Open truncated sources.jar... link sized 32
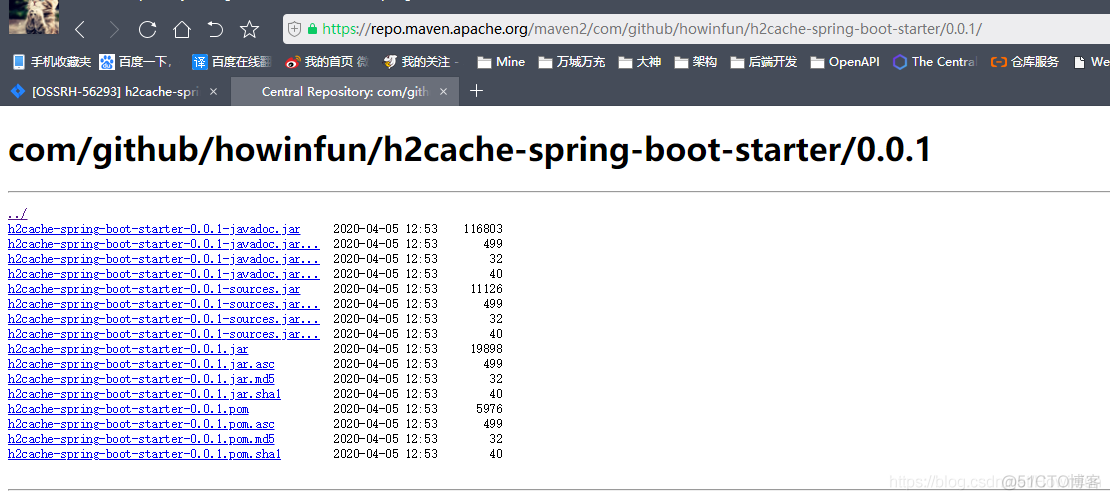 164,319
